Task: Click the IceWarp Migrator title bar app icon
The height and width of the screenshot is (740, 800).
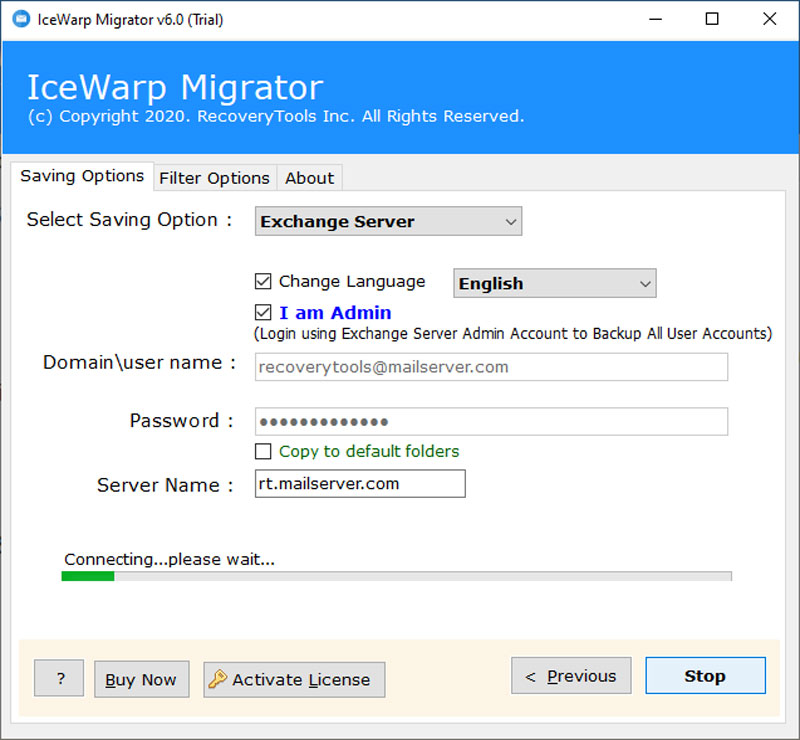Action: (21, 19)
